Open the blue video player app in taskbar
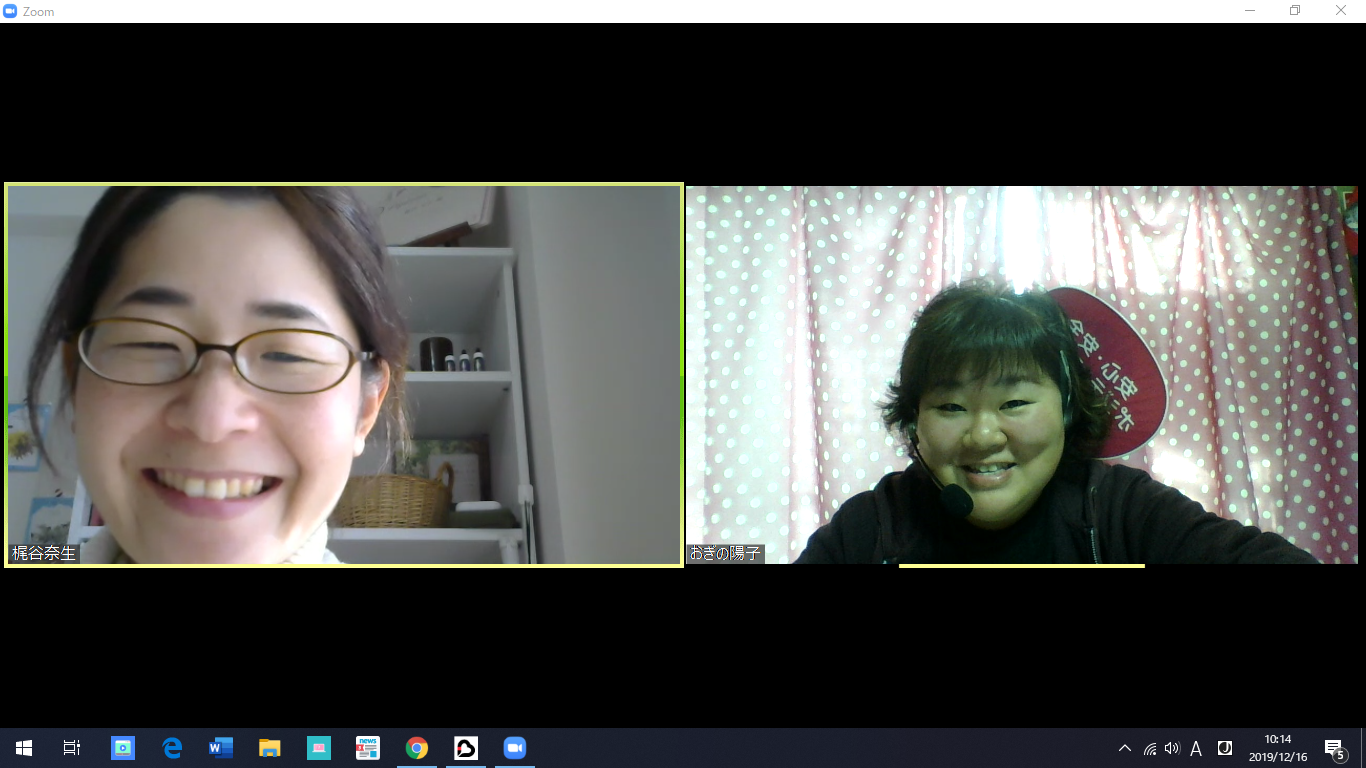Image resolution: width=1366 pixels, height=768 pixels. coord(123,748)
